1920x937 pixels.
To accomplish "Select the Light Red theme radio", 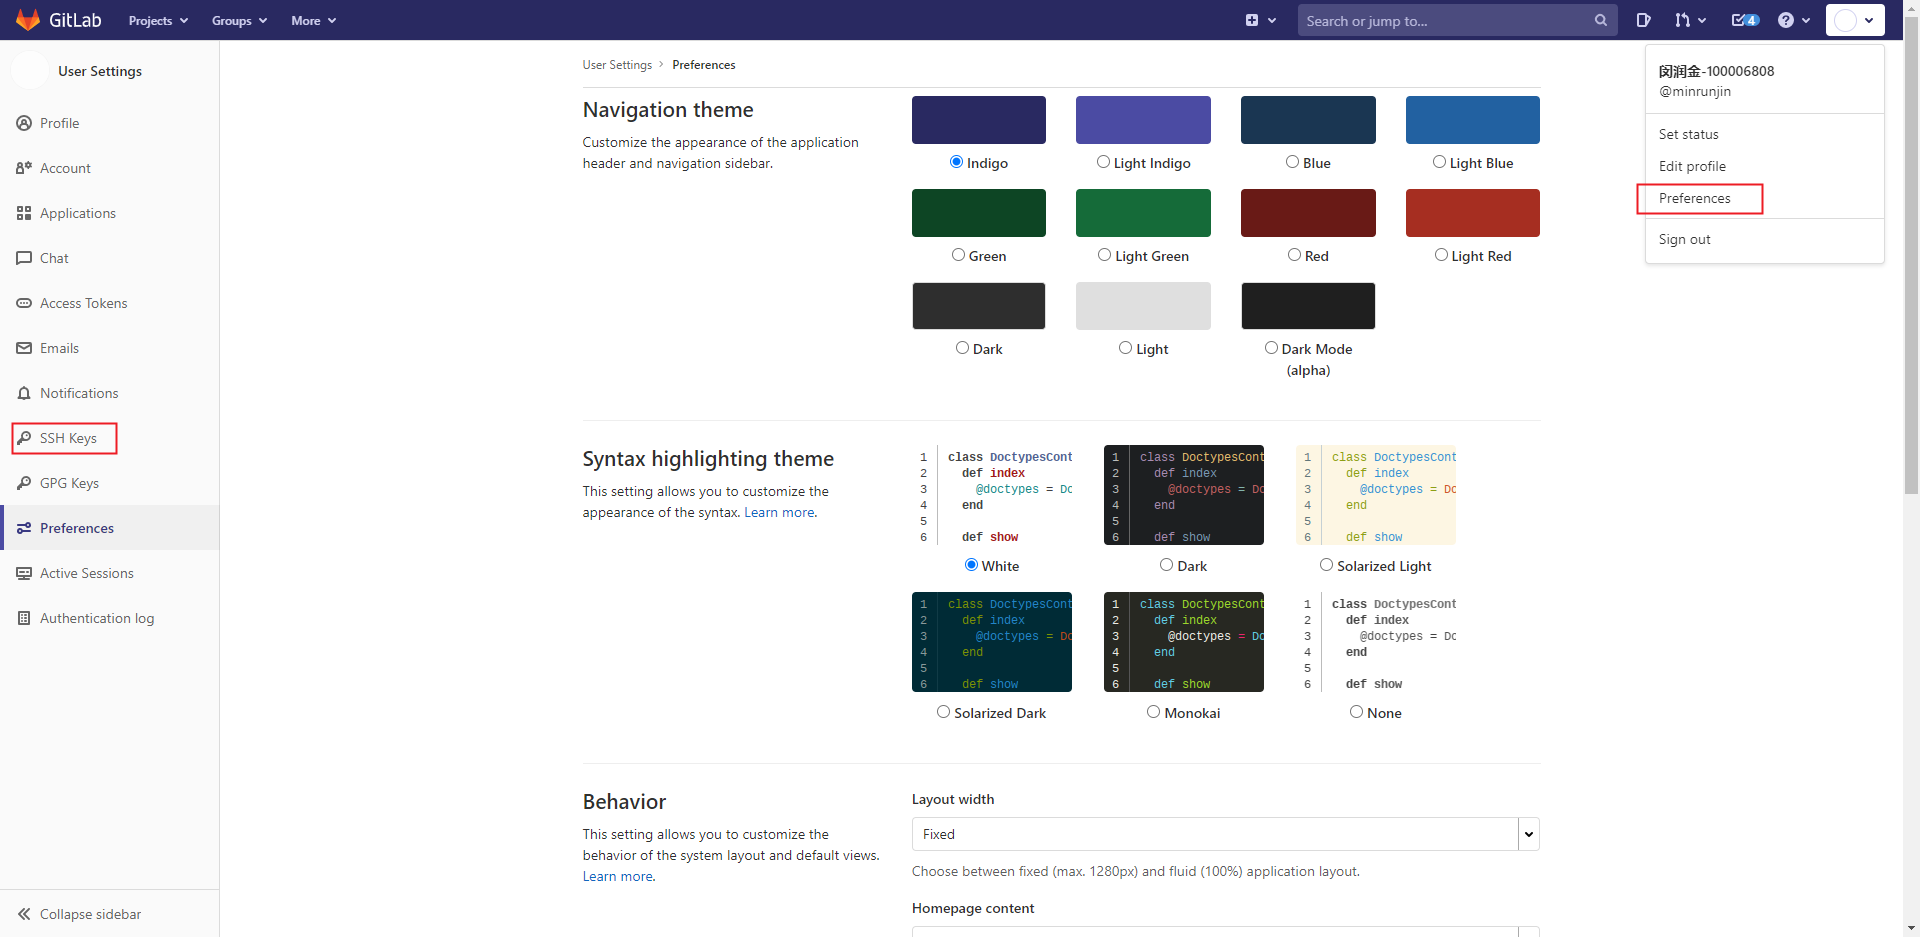I will tap(1441, 255).
